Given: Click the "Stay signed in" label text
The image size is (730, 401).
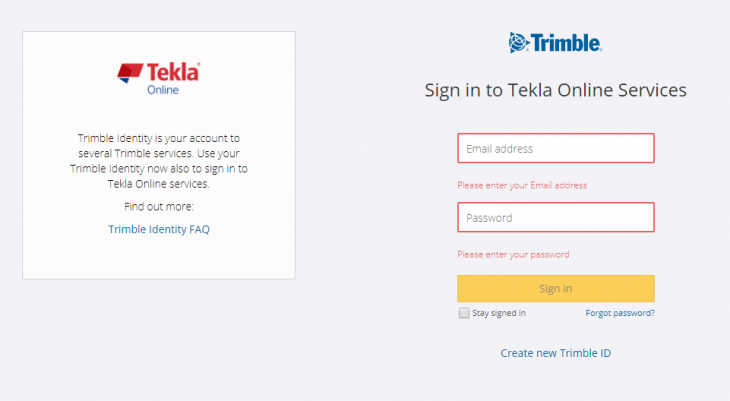Looking at the screenshot, I should point(499,313).
